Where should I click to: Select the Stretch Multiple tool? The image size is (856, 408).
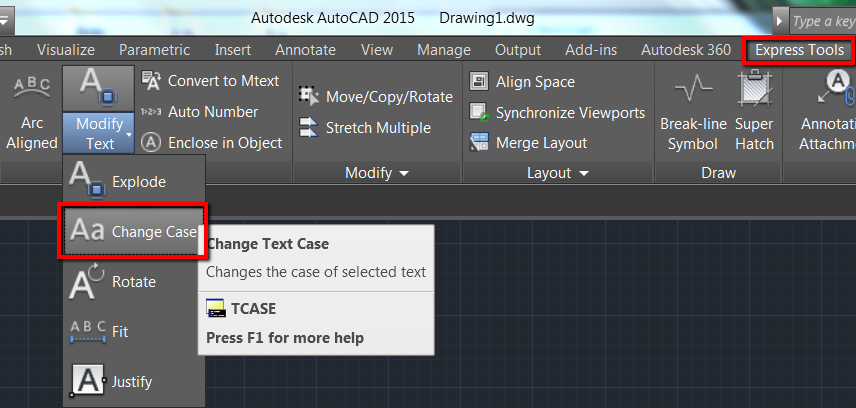pyautogui.click(x=365, y=128)
